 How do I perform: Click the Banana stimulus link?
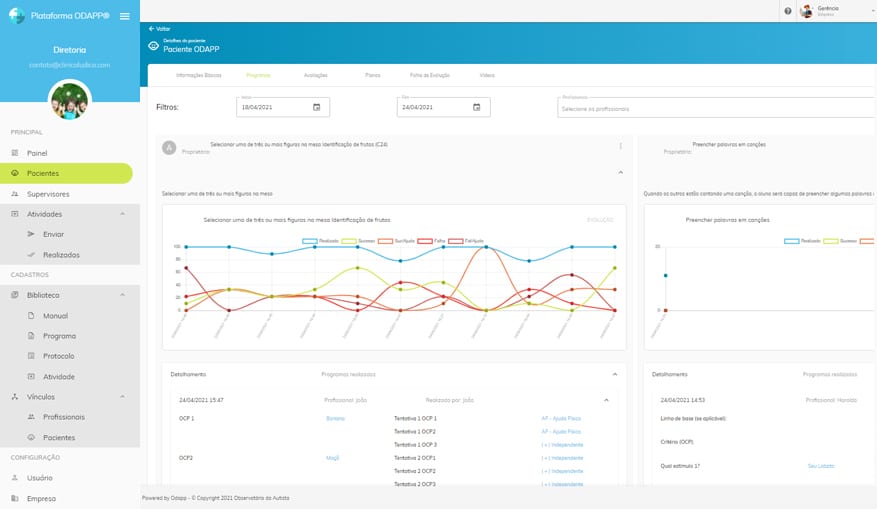click(x=334, y=418)
